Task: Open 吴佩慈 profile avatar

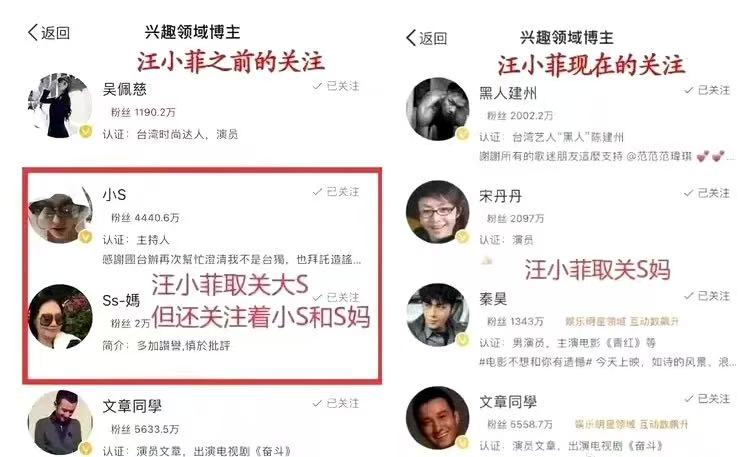Action: (x=60, y=106)
